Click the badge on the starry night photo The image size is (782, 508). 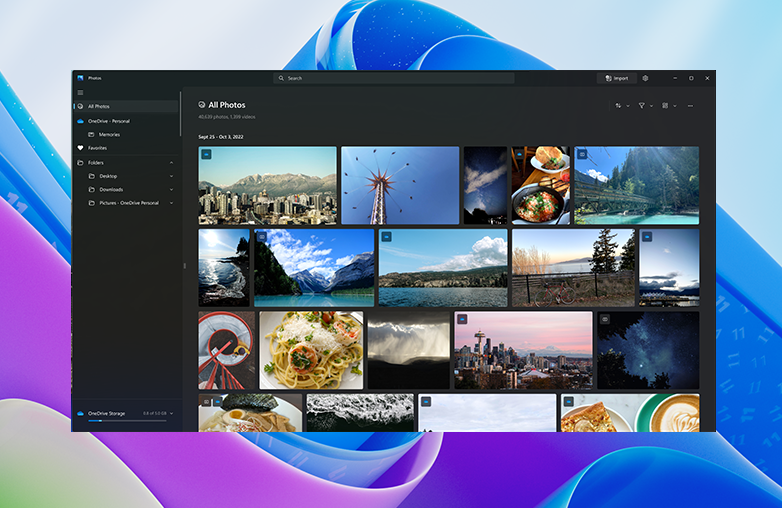(x=605, y=319)
